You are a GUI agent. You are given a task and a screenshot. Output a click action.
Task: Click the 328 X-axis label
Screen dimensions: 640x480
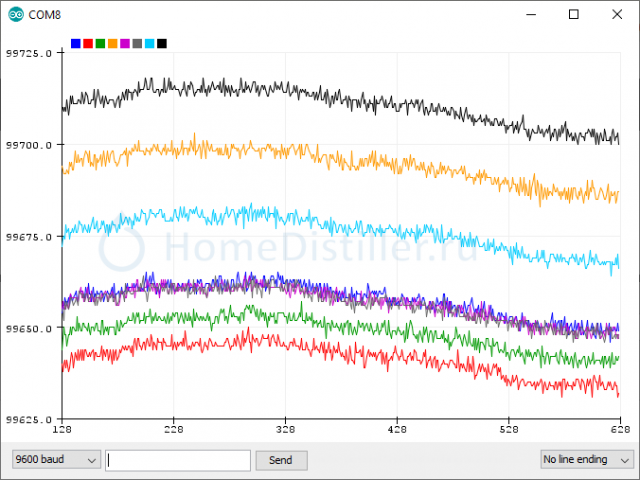286,430
